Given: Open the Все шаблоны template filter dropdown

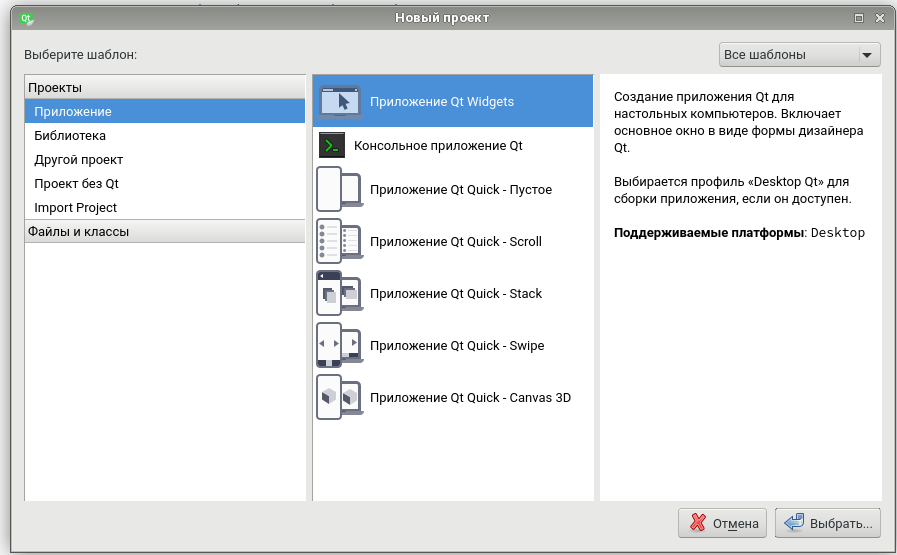Looking at the screenshot, I should point(799,55).
